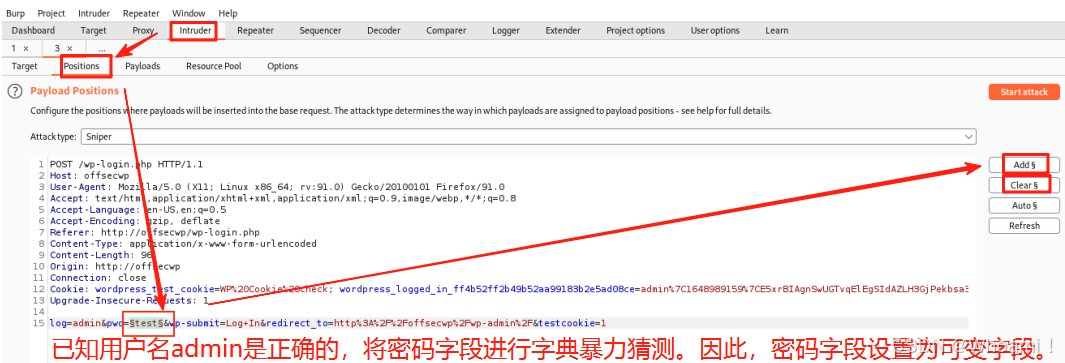Image resolution: width=1065 pixels, height=363 pixels.
Task: Click the Clear § button
Action: click(1024, 185)
